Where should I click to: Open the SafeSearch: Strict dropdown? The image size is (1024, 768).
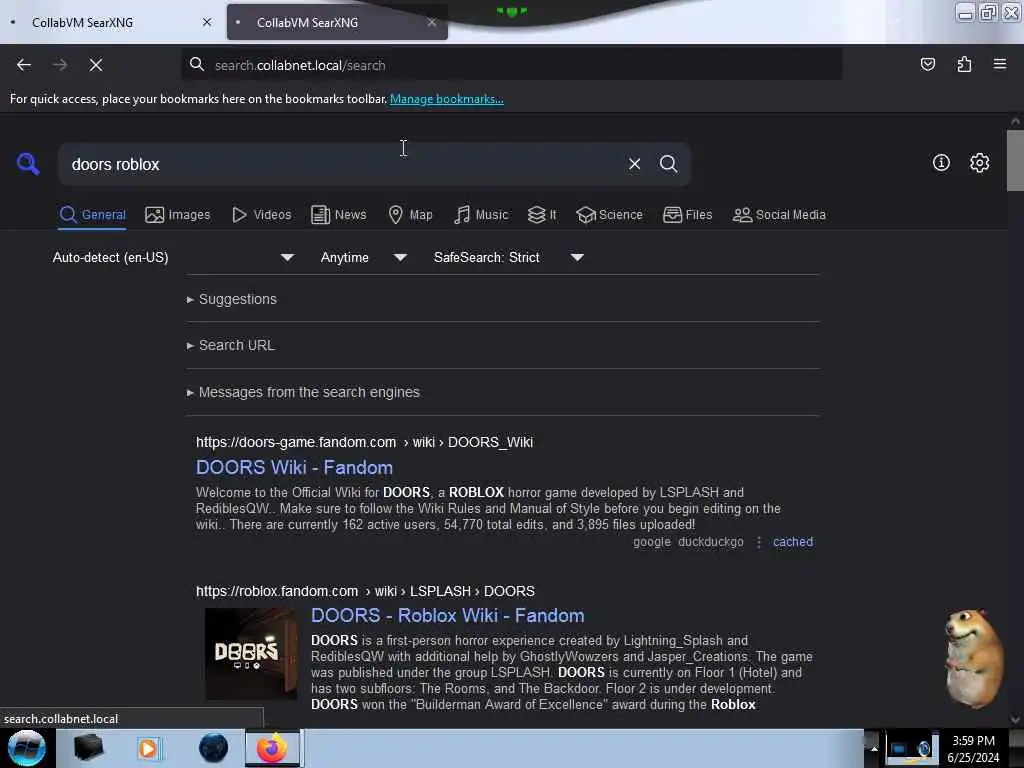(x=509, y=257)
